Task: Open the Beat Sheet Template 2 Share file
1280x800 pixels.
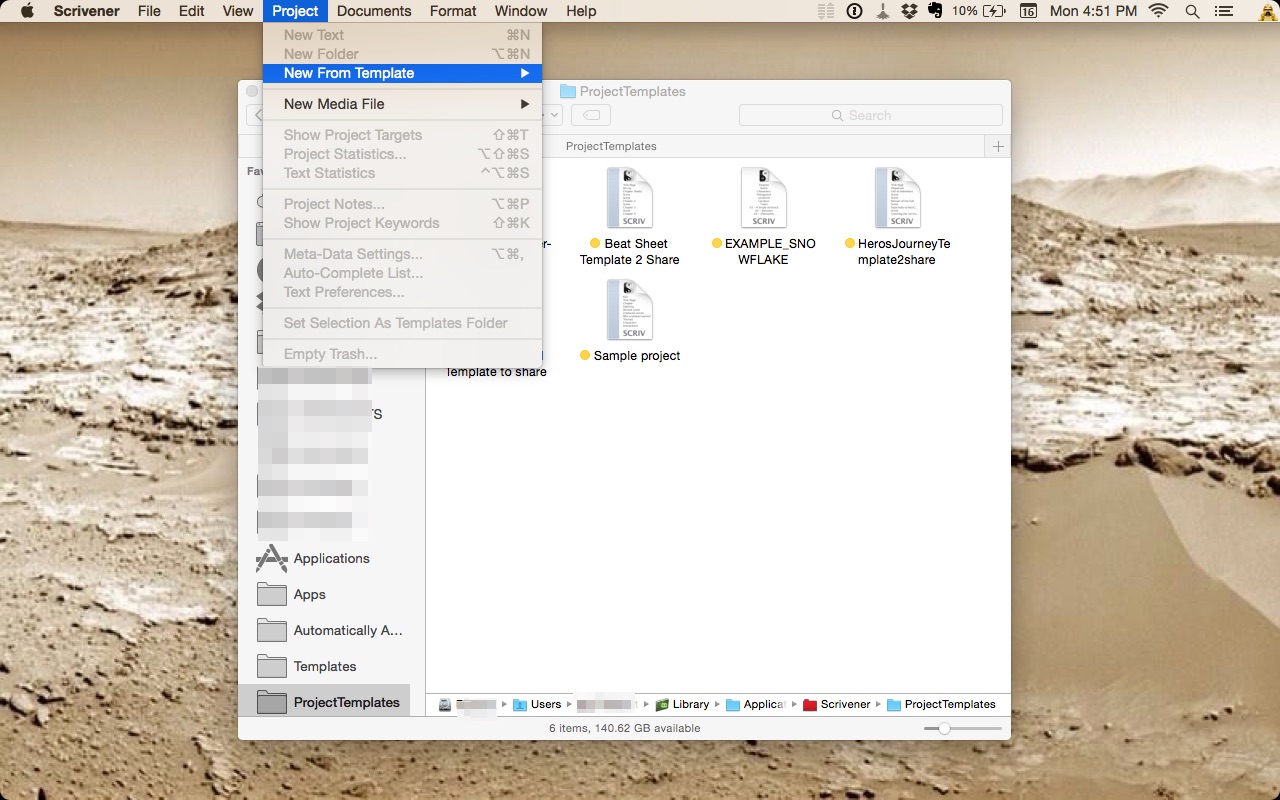Action: tap(630, 198)
